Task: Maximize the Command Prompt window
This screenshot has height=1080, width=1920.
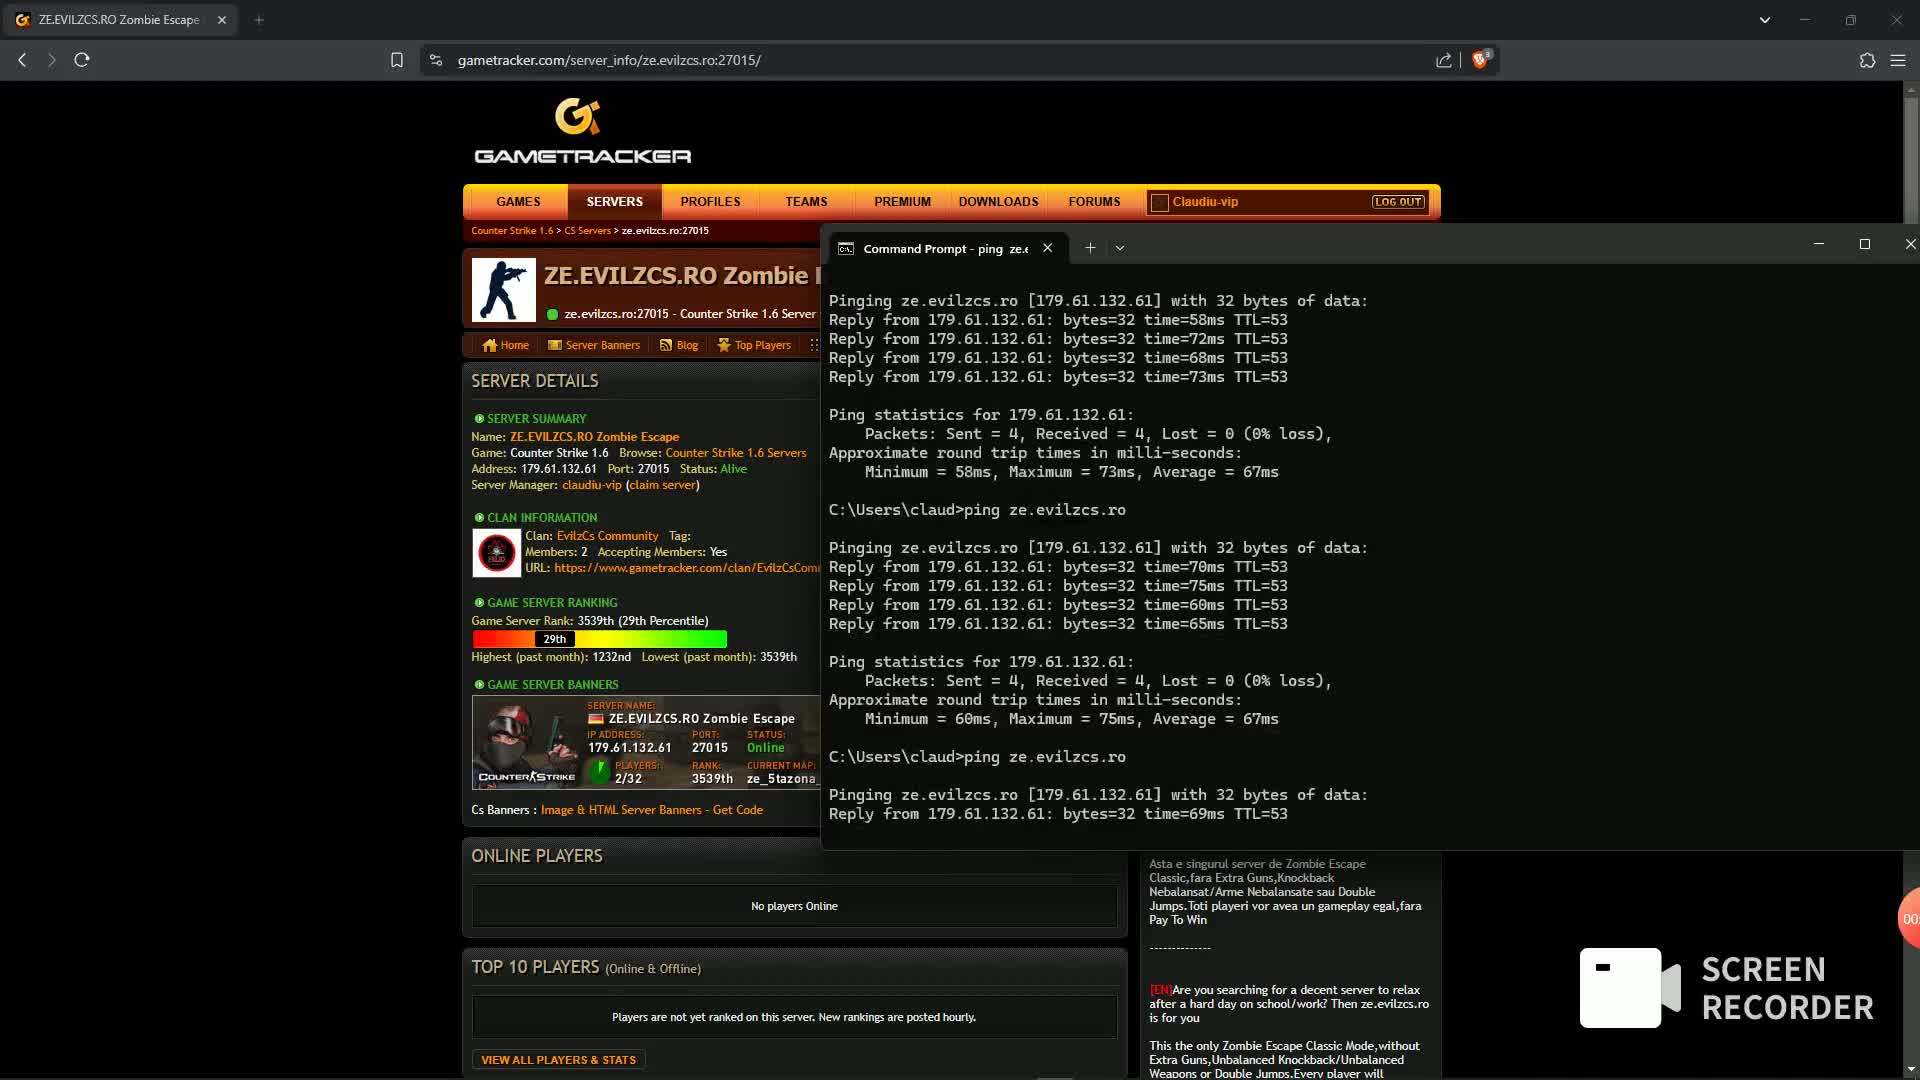Action: [1864, 244]
